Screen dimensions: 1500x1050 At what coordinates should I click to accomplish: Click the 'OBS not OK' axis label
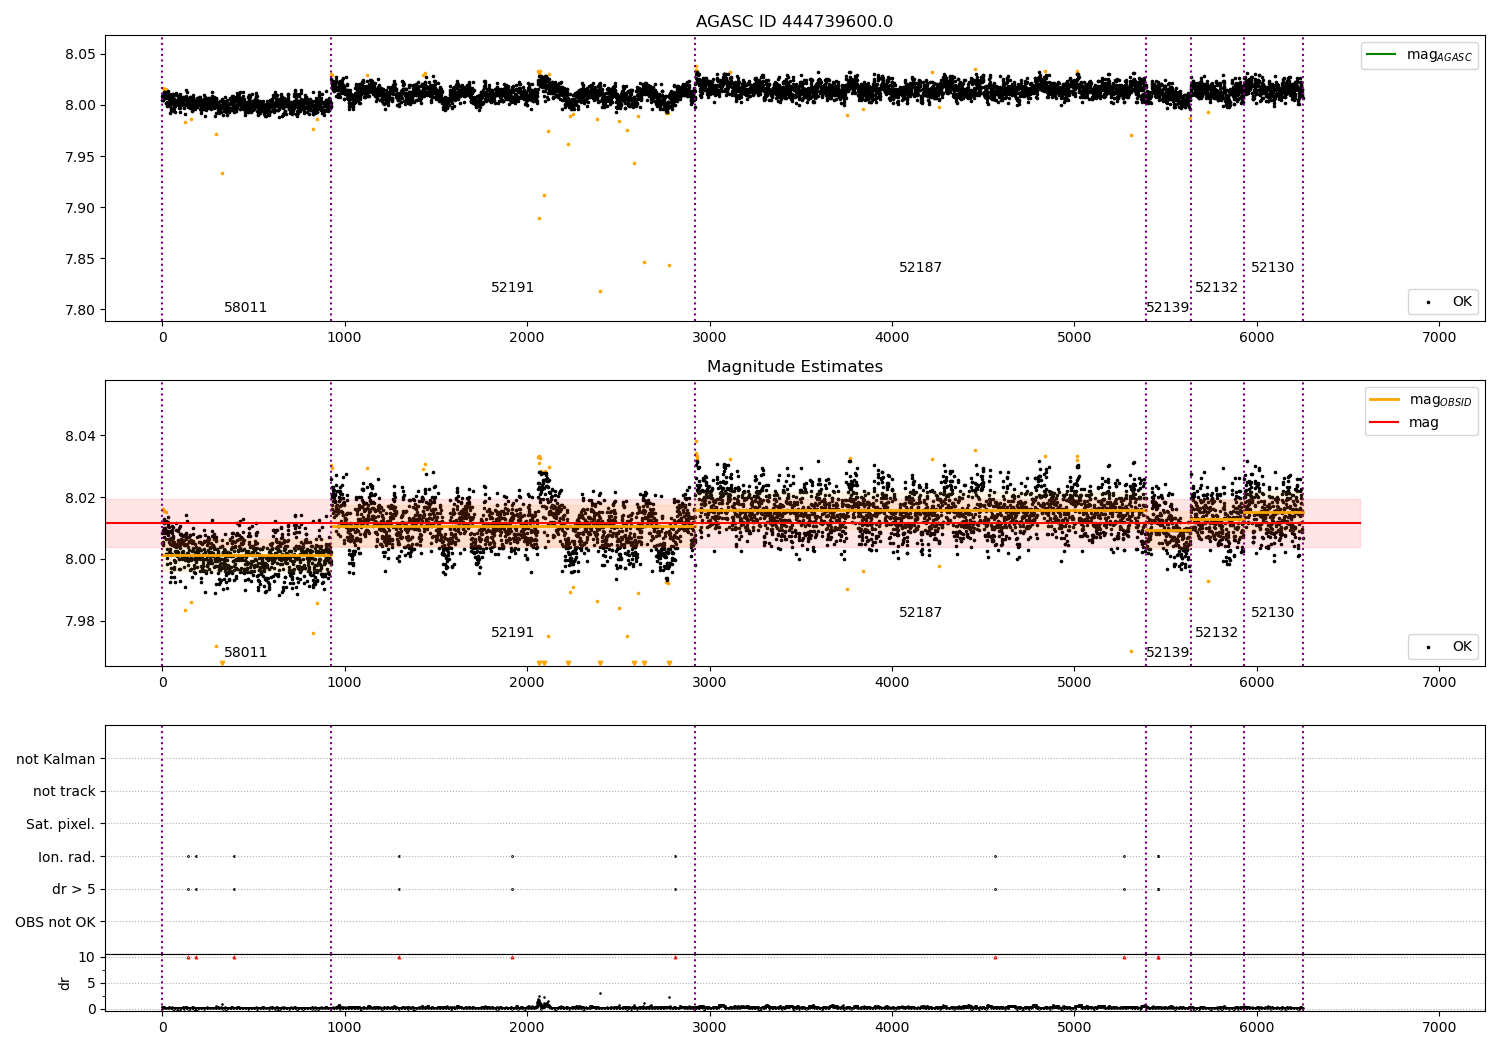55,922
